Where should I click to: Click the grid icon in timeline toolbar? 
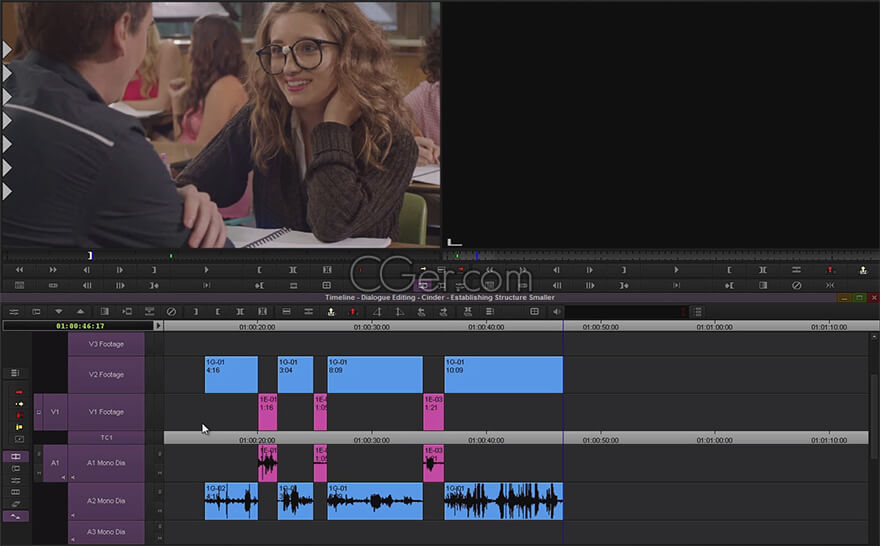coord(534,311)
